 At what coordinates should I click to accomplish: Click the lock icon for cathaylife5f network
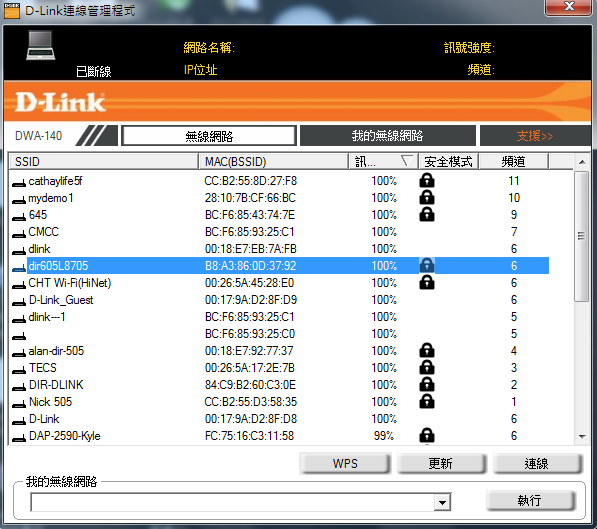(x=427, y=181)
